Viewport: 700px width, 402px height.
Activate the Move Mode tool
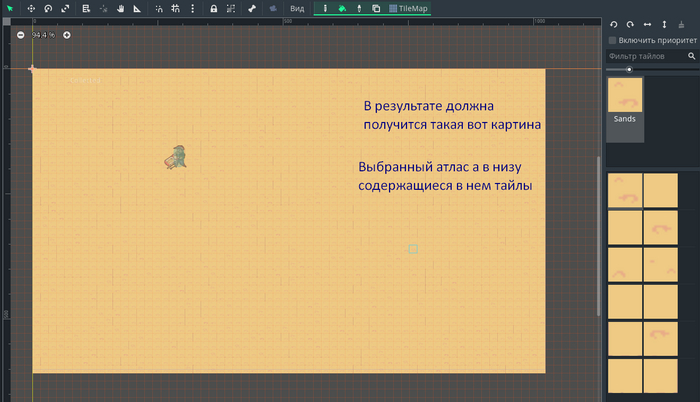(x=31, y=8)
